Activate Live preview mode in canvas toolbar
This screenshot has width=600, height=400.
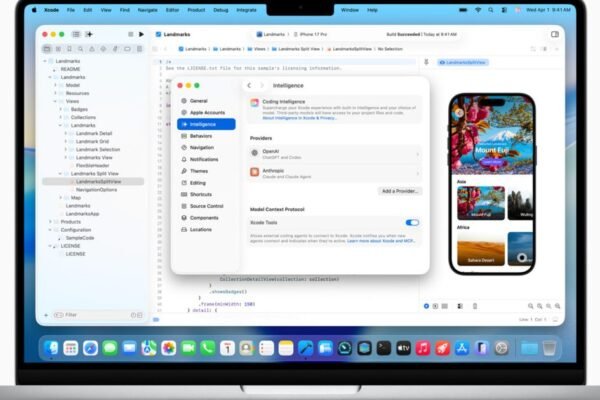[426, 306]
